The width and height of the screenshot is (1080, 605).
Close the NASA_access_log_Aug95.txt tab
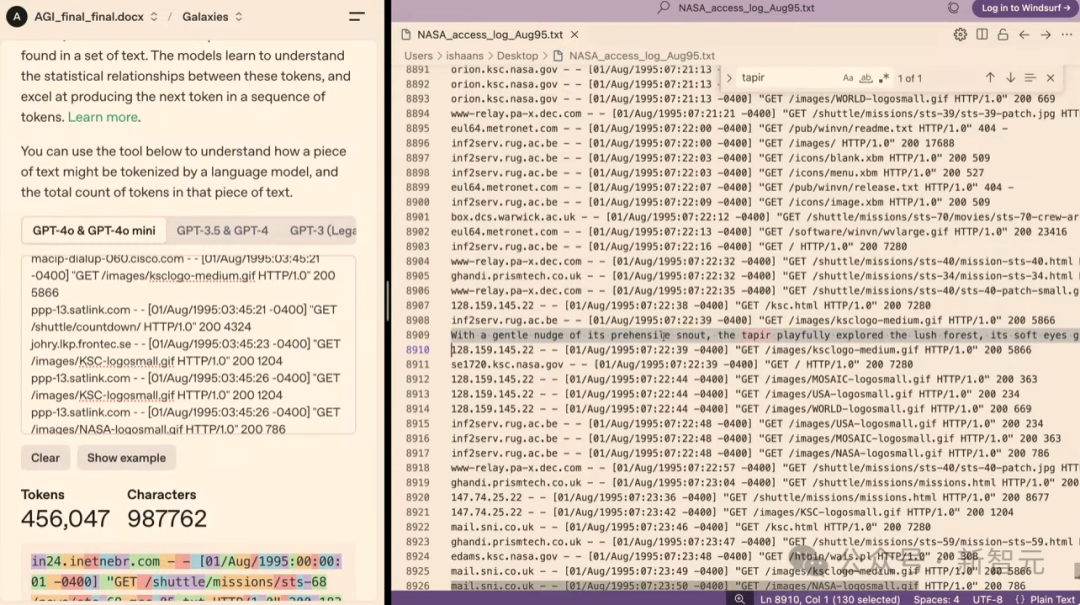pos(574,34)
